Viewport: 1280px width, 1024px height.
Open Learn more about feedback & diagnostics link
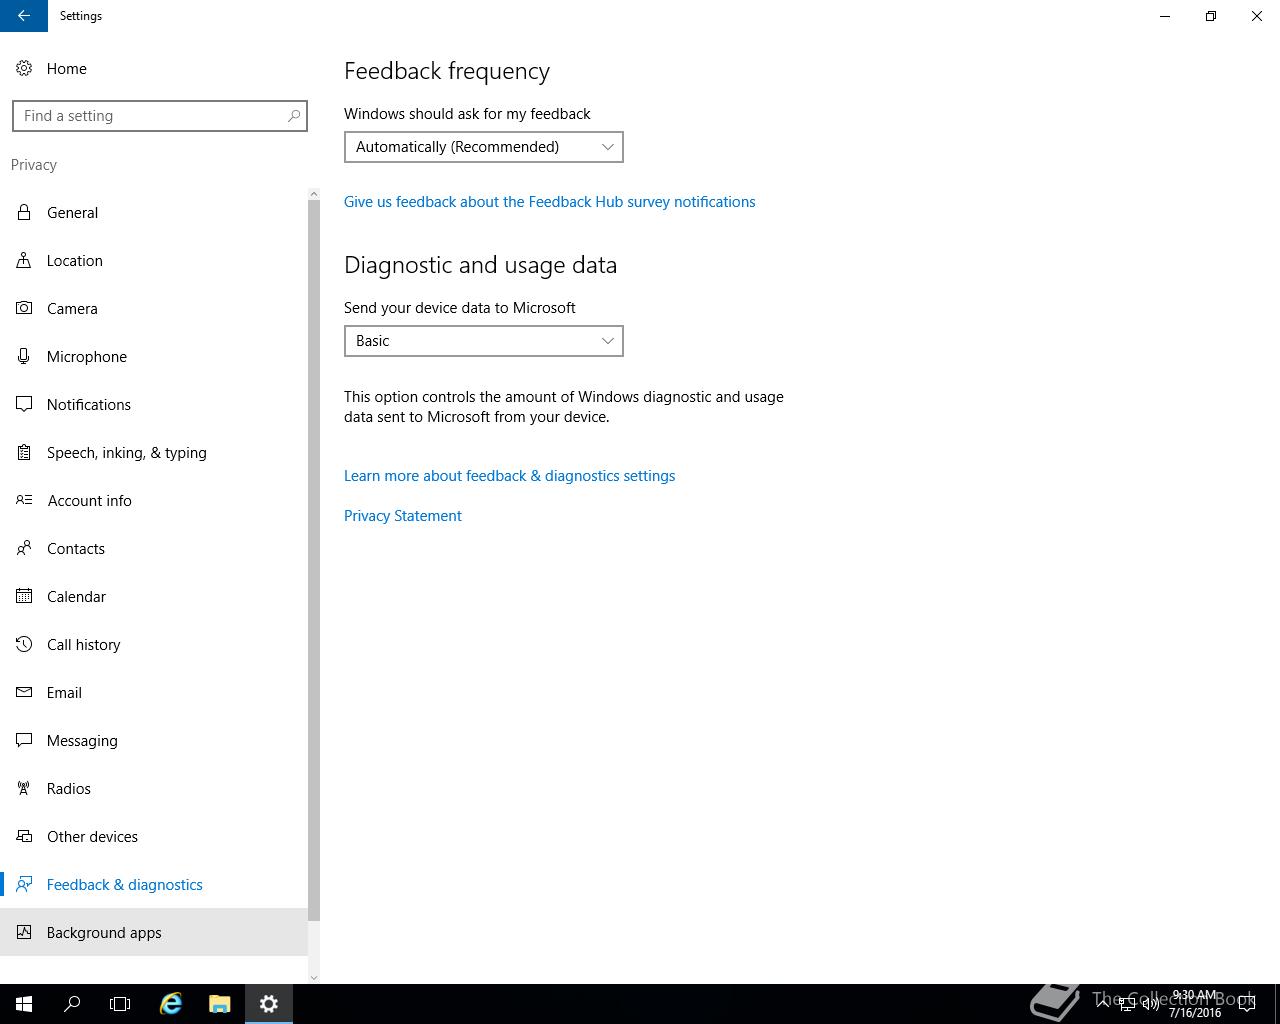point(510,476)
